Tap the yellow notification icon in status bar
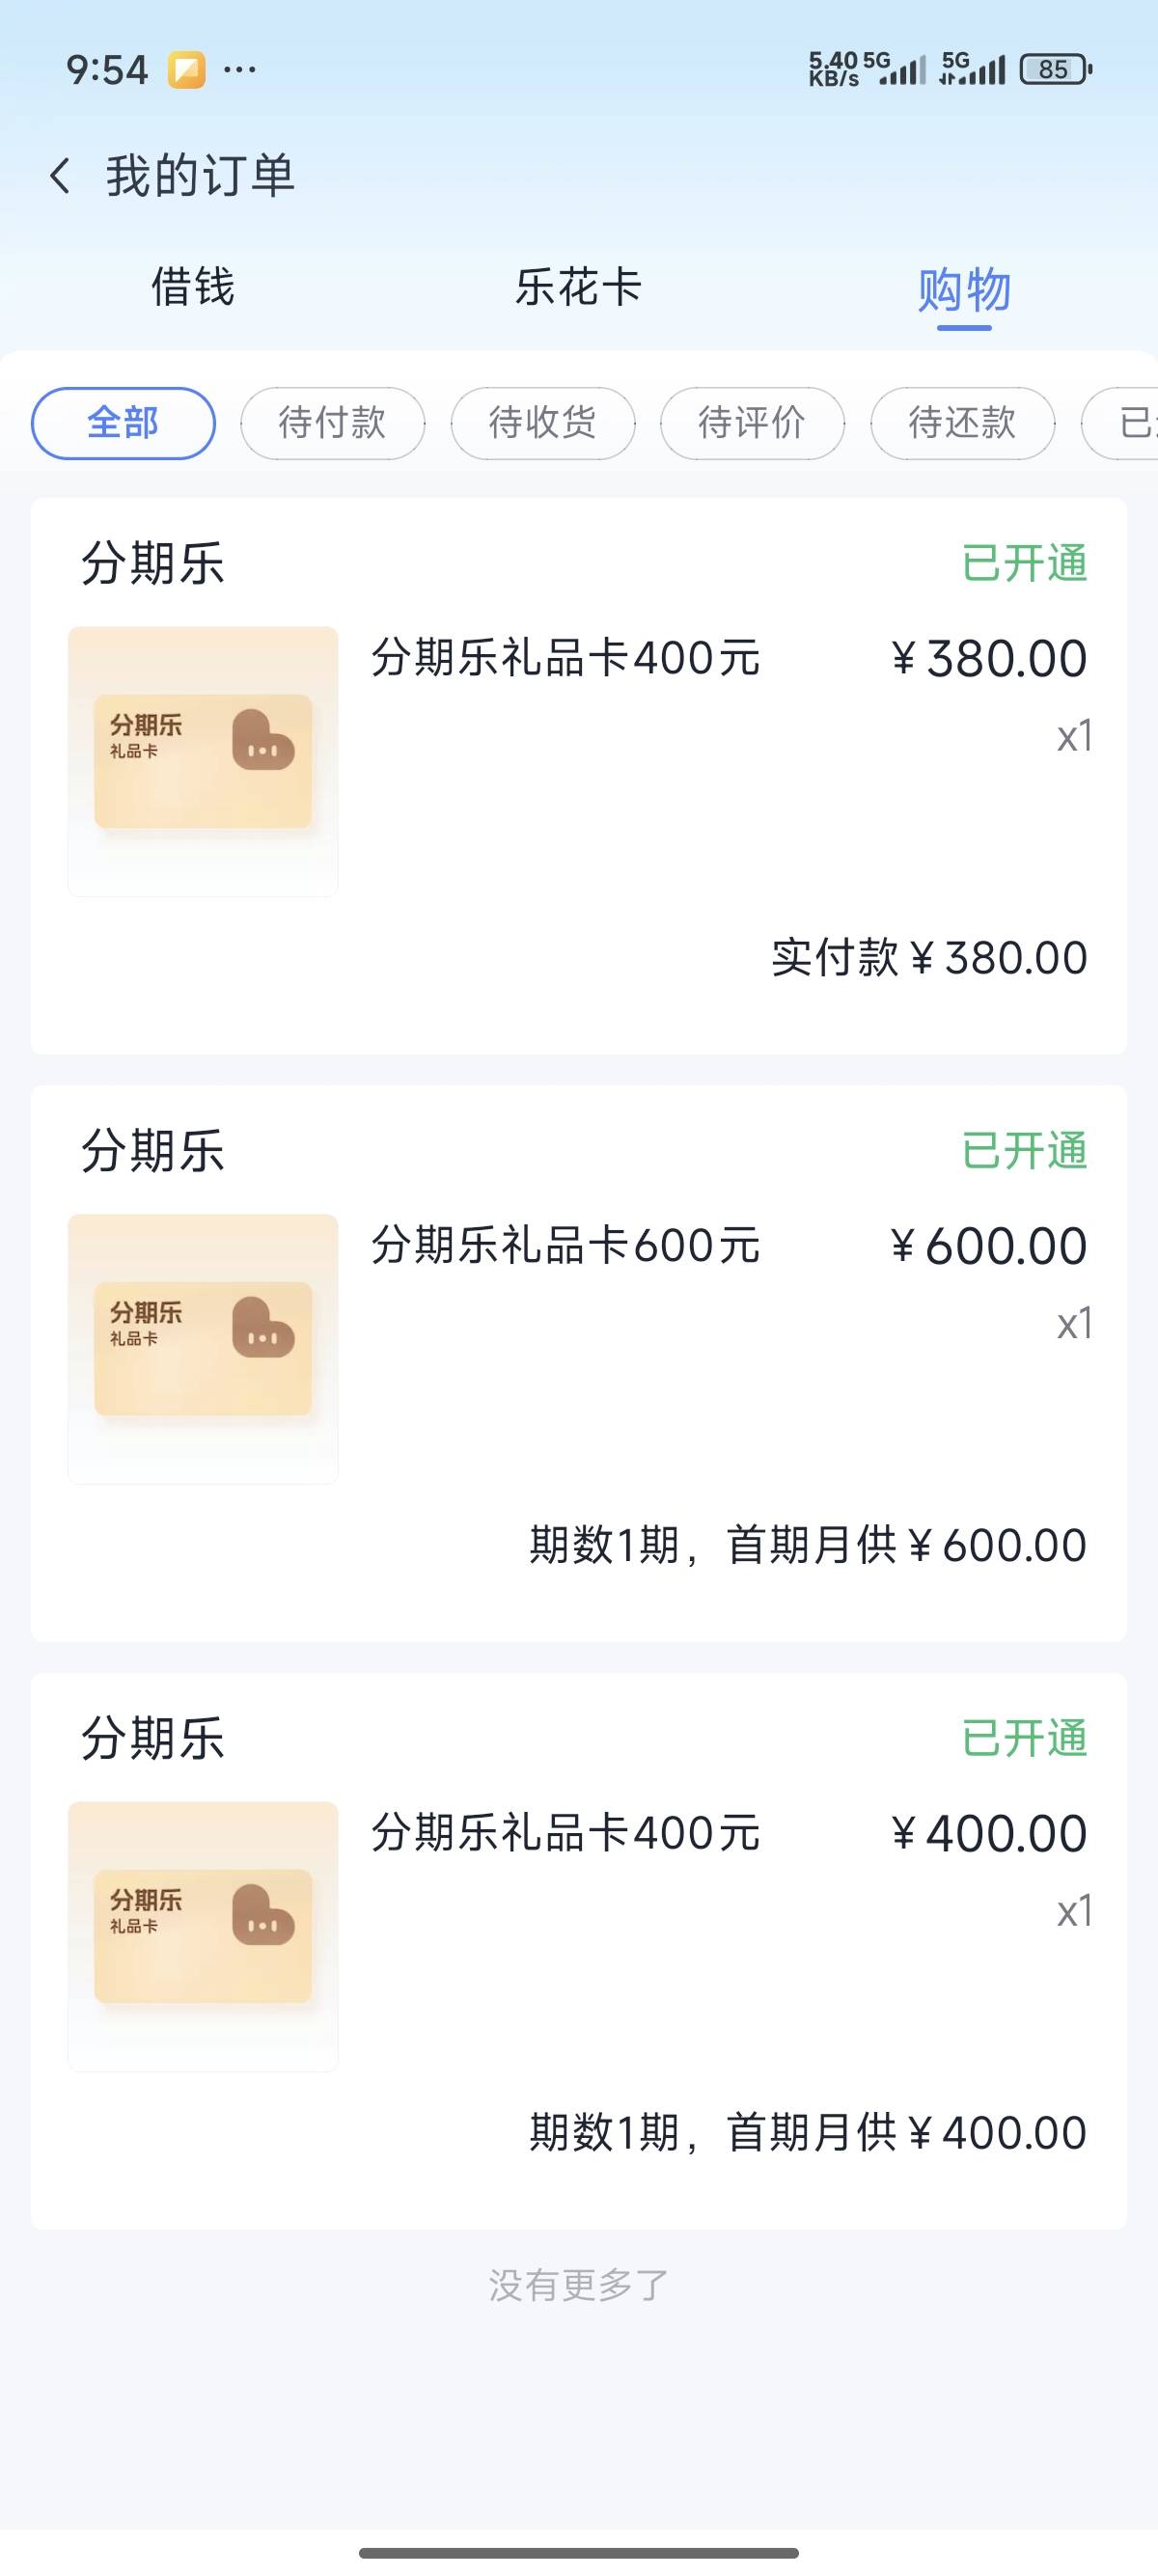 pyautogui.click(x=186, y=70)
